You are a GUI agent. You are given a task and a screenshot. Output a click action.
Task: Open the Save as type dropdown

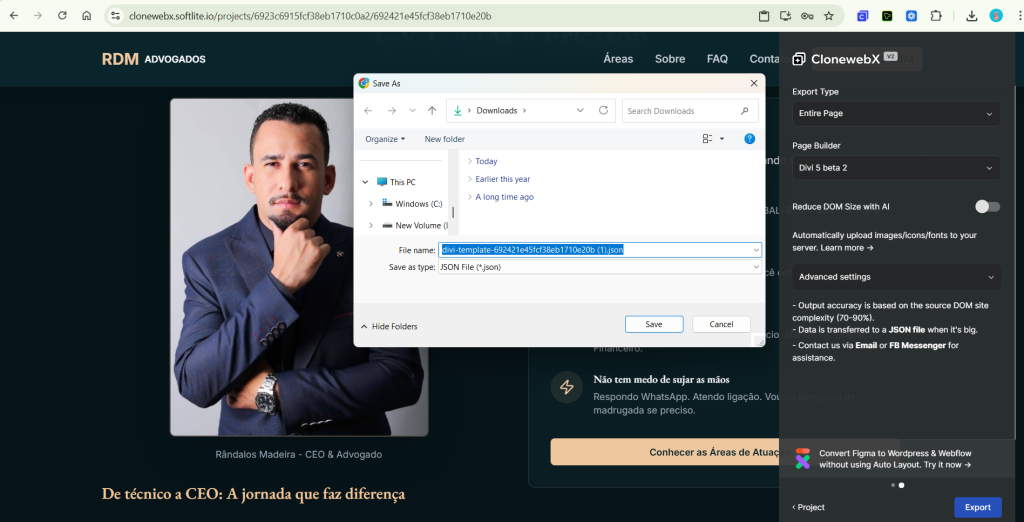pyautogui.click(x=600, y=267)
